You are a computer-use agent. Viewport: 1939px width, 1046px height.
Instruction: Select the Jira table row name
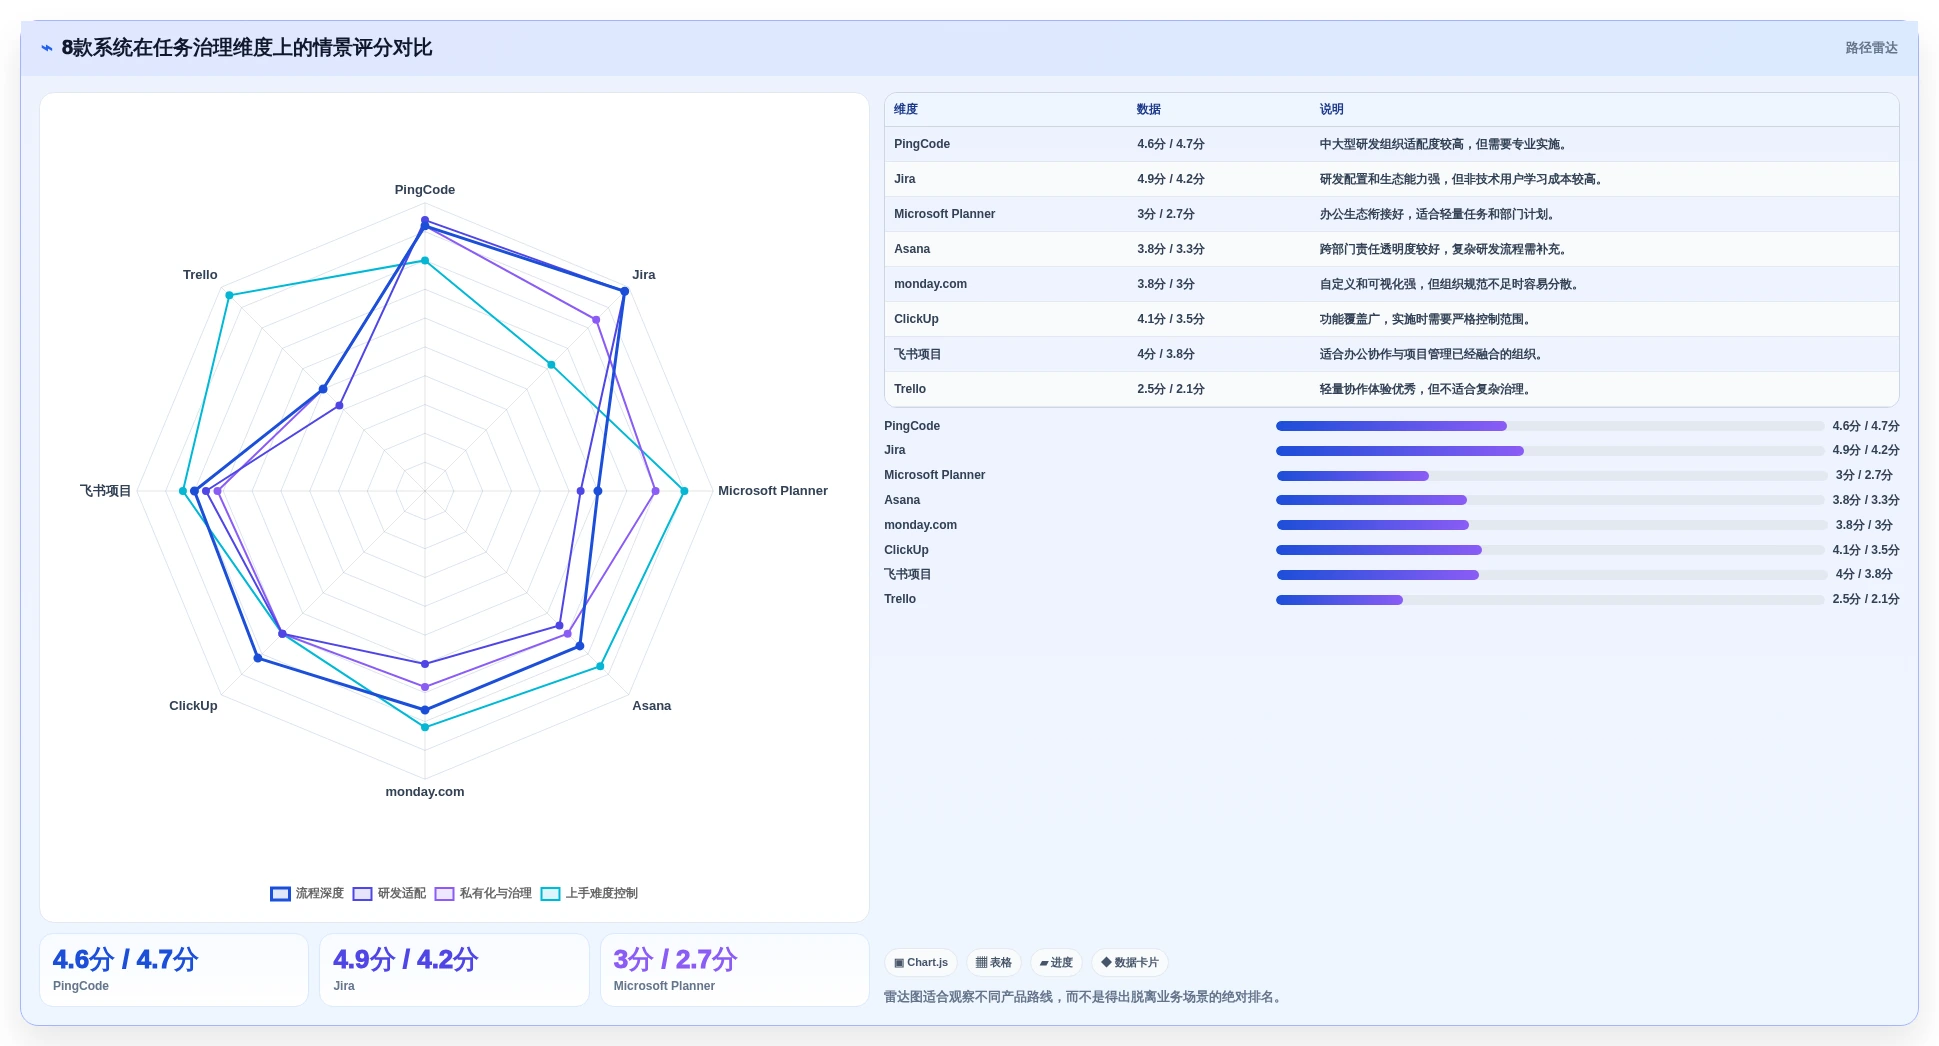tap(905, 179)
